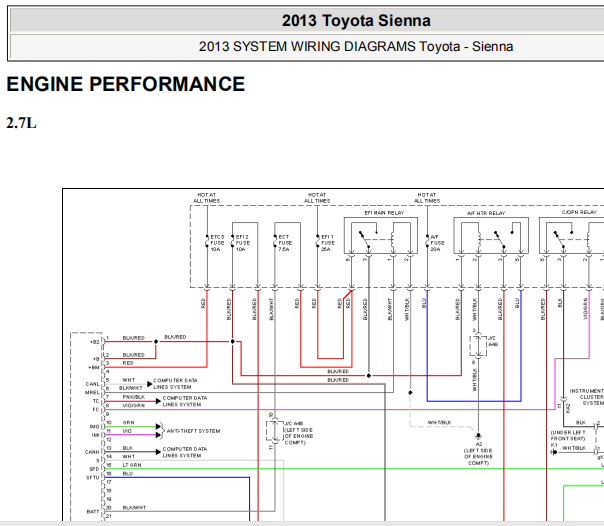
Task: Click the "A/F HTR RELAY" label
Action: coord(486,213)
